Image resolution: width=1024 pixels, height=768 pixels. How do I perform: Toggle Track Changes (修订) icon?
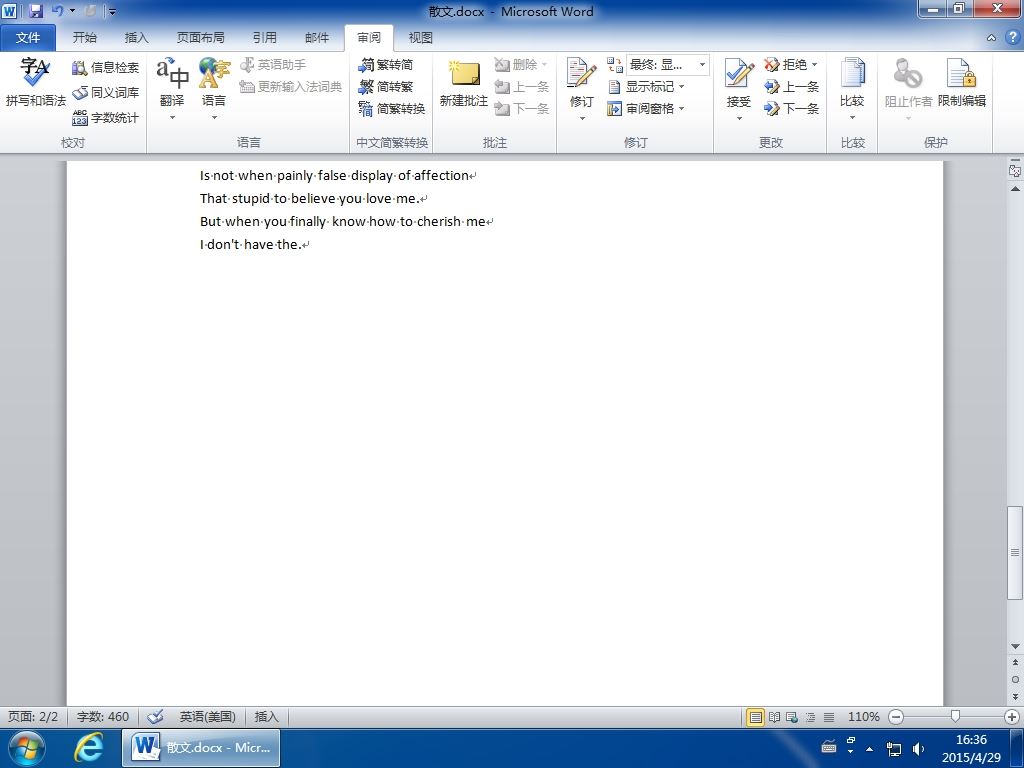tap(581, 74)
